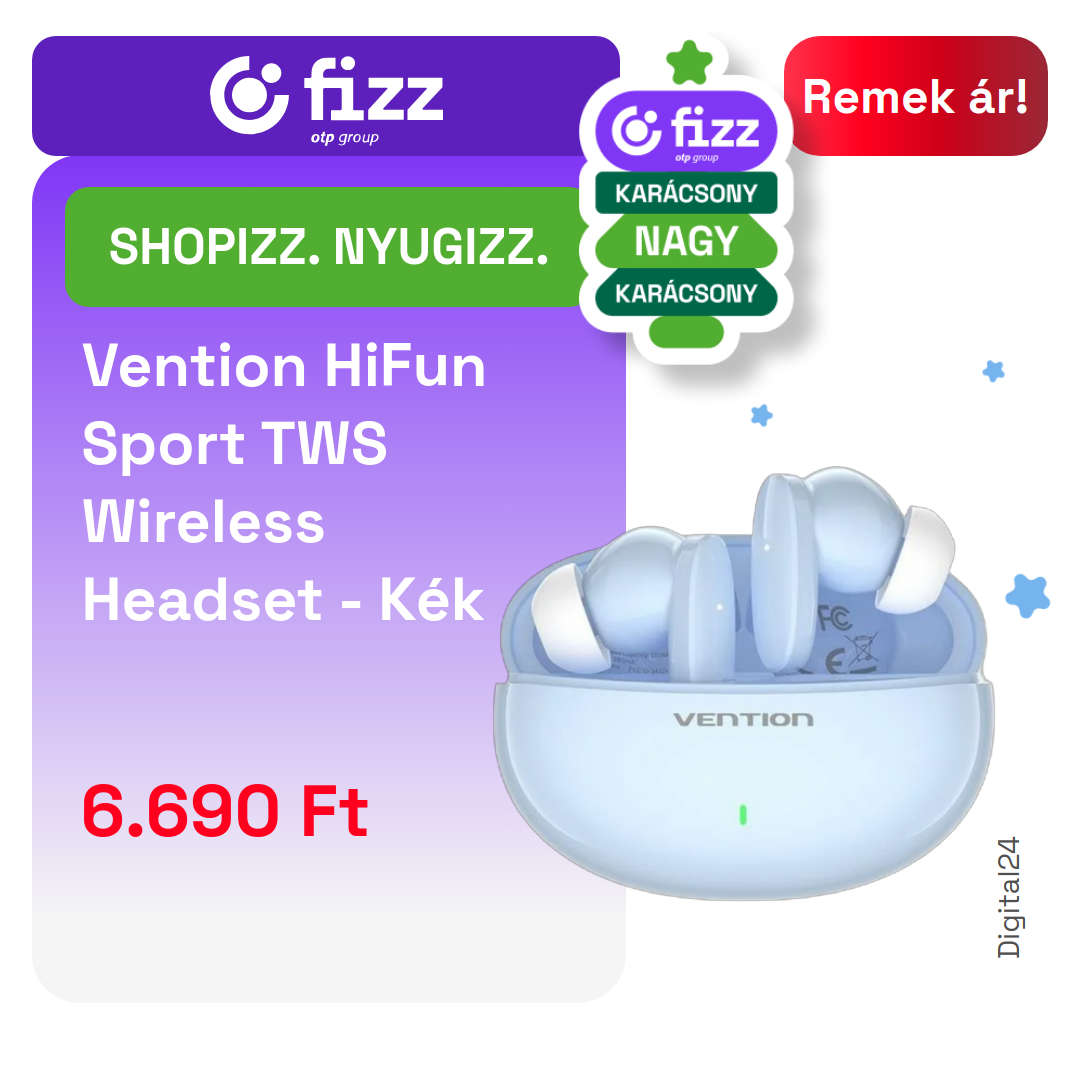
Task: Click the SHOPIZZ. NYUGIZZ. green banner
Action: coord(328,247)
